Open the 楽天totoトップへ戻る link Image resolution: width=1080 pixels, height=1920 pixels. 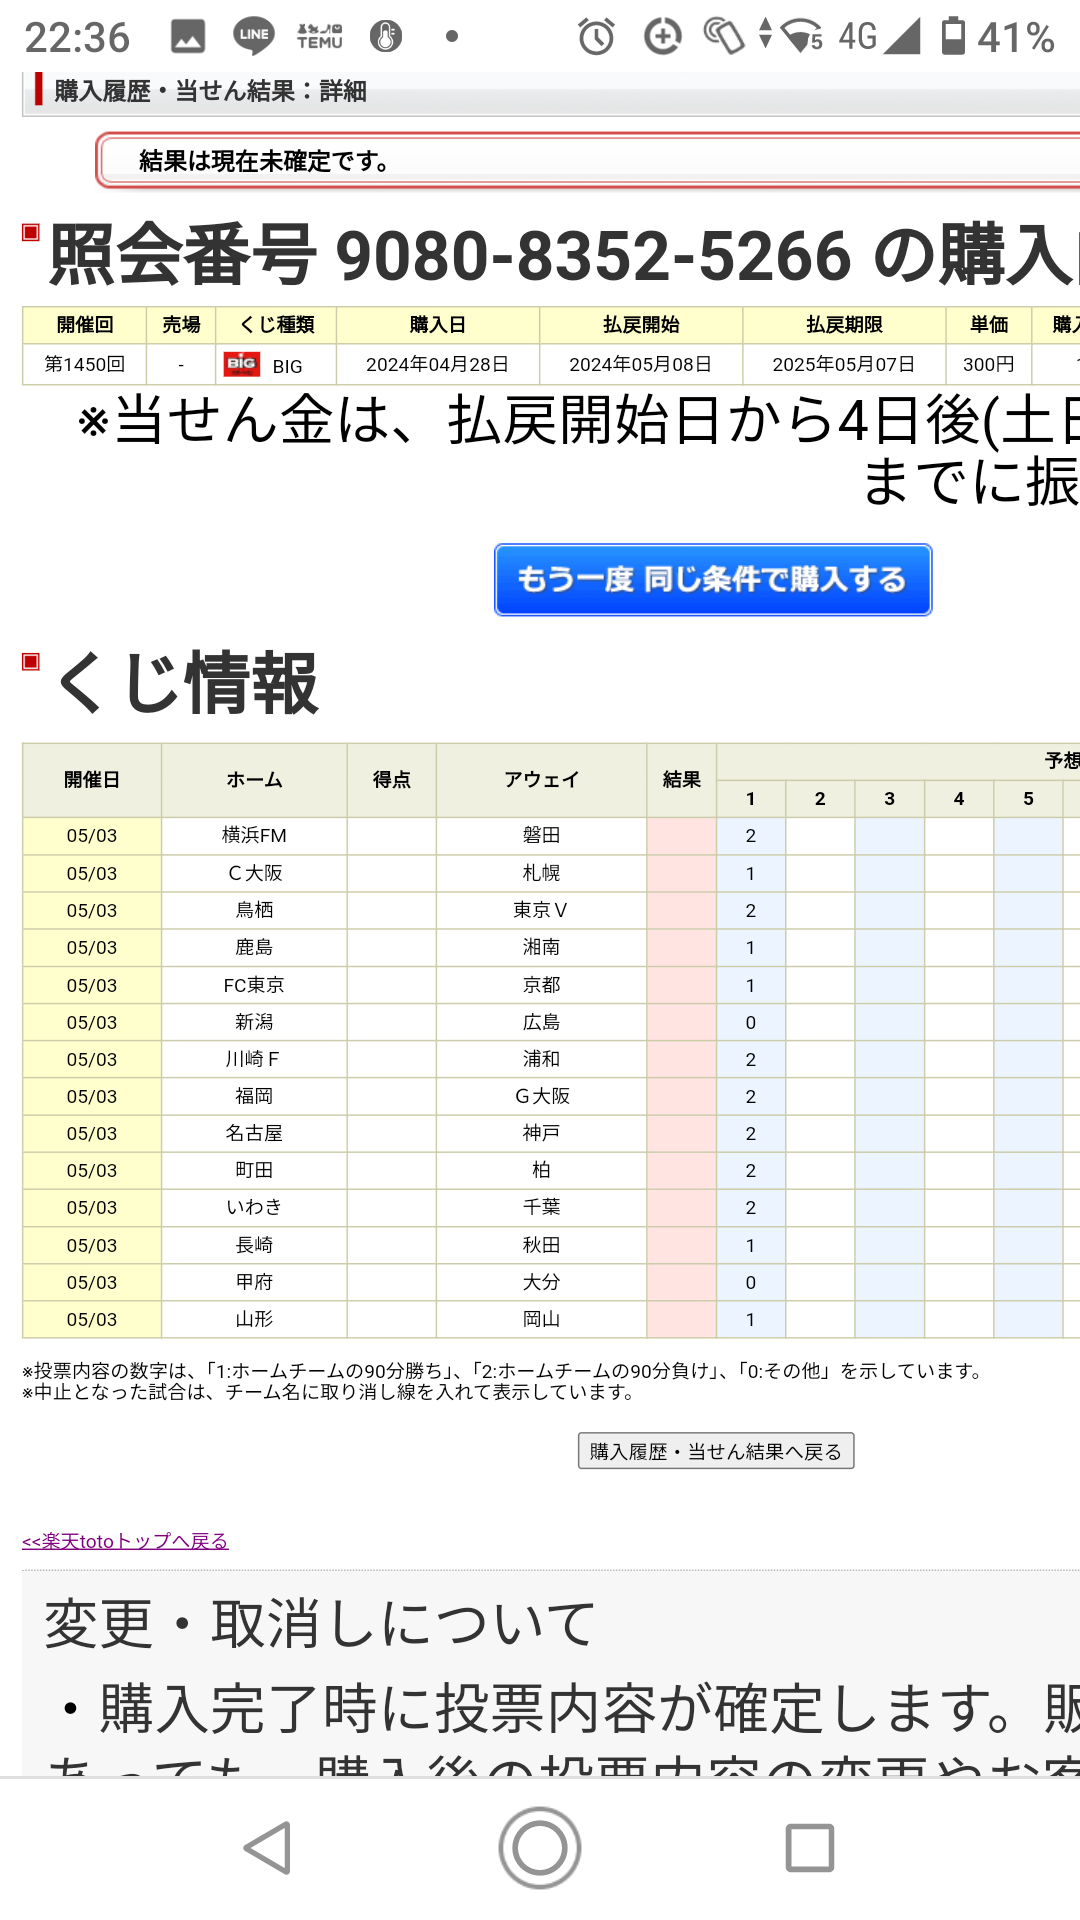pyautogui.click(x=125, y=1541)
